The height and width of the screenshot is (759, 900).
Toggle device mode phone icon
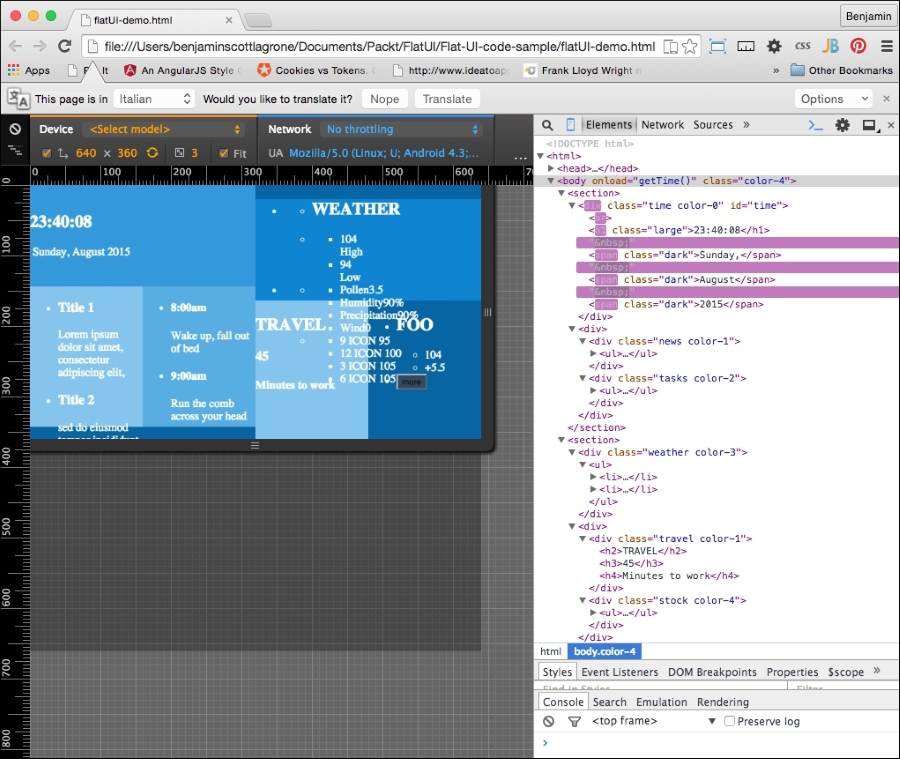(571, 125)
